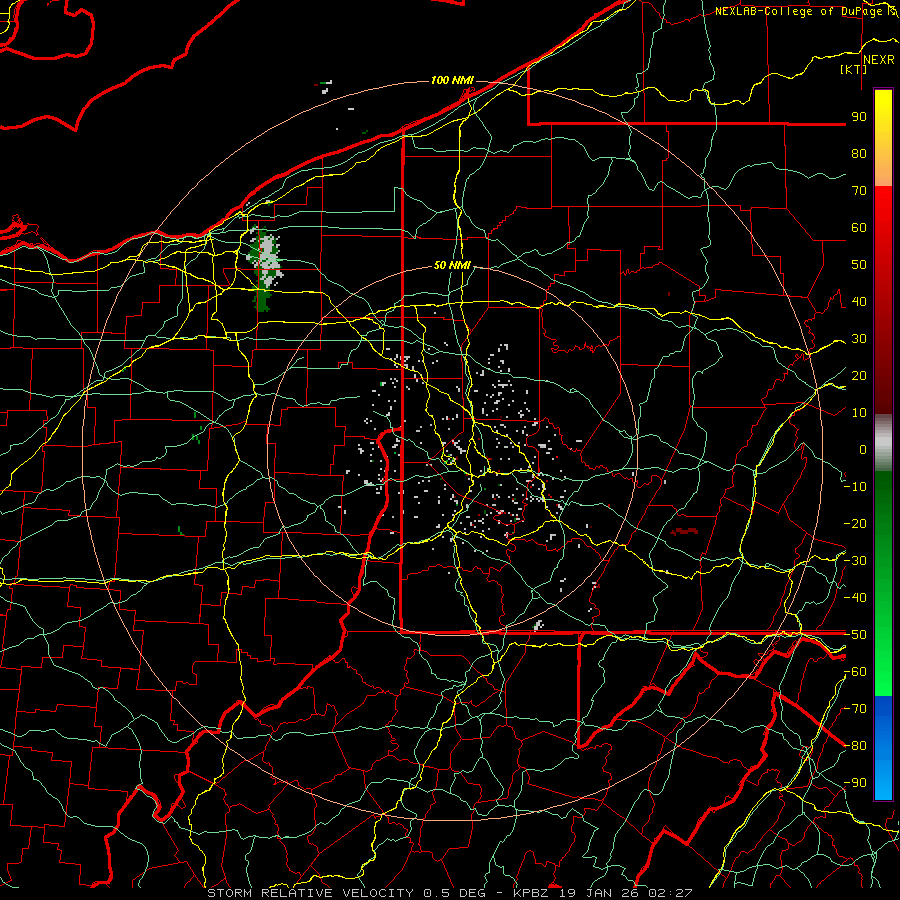Click the -40 value on velocity scale
The image size is (900, 900).
click(855, 598)
